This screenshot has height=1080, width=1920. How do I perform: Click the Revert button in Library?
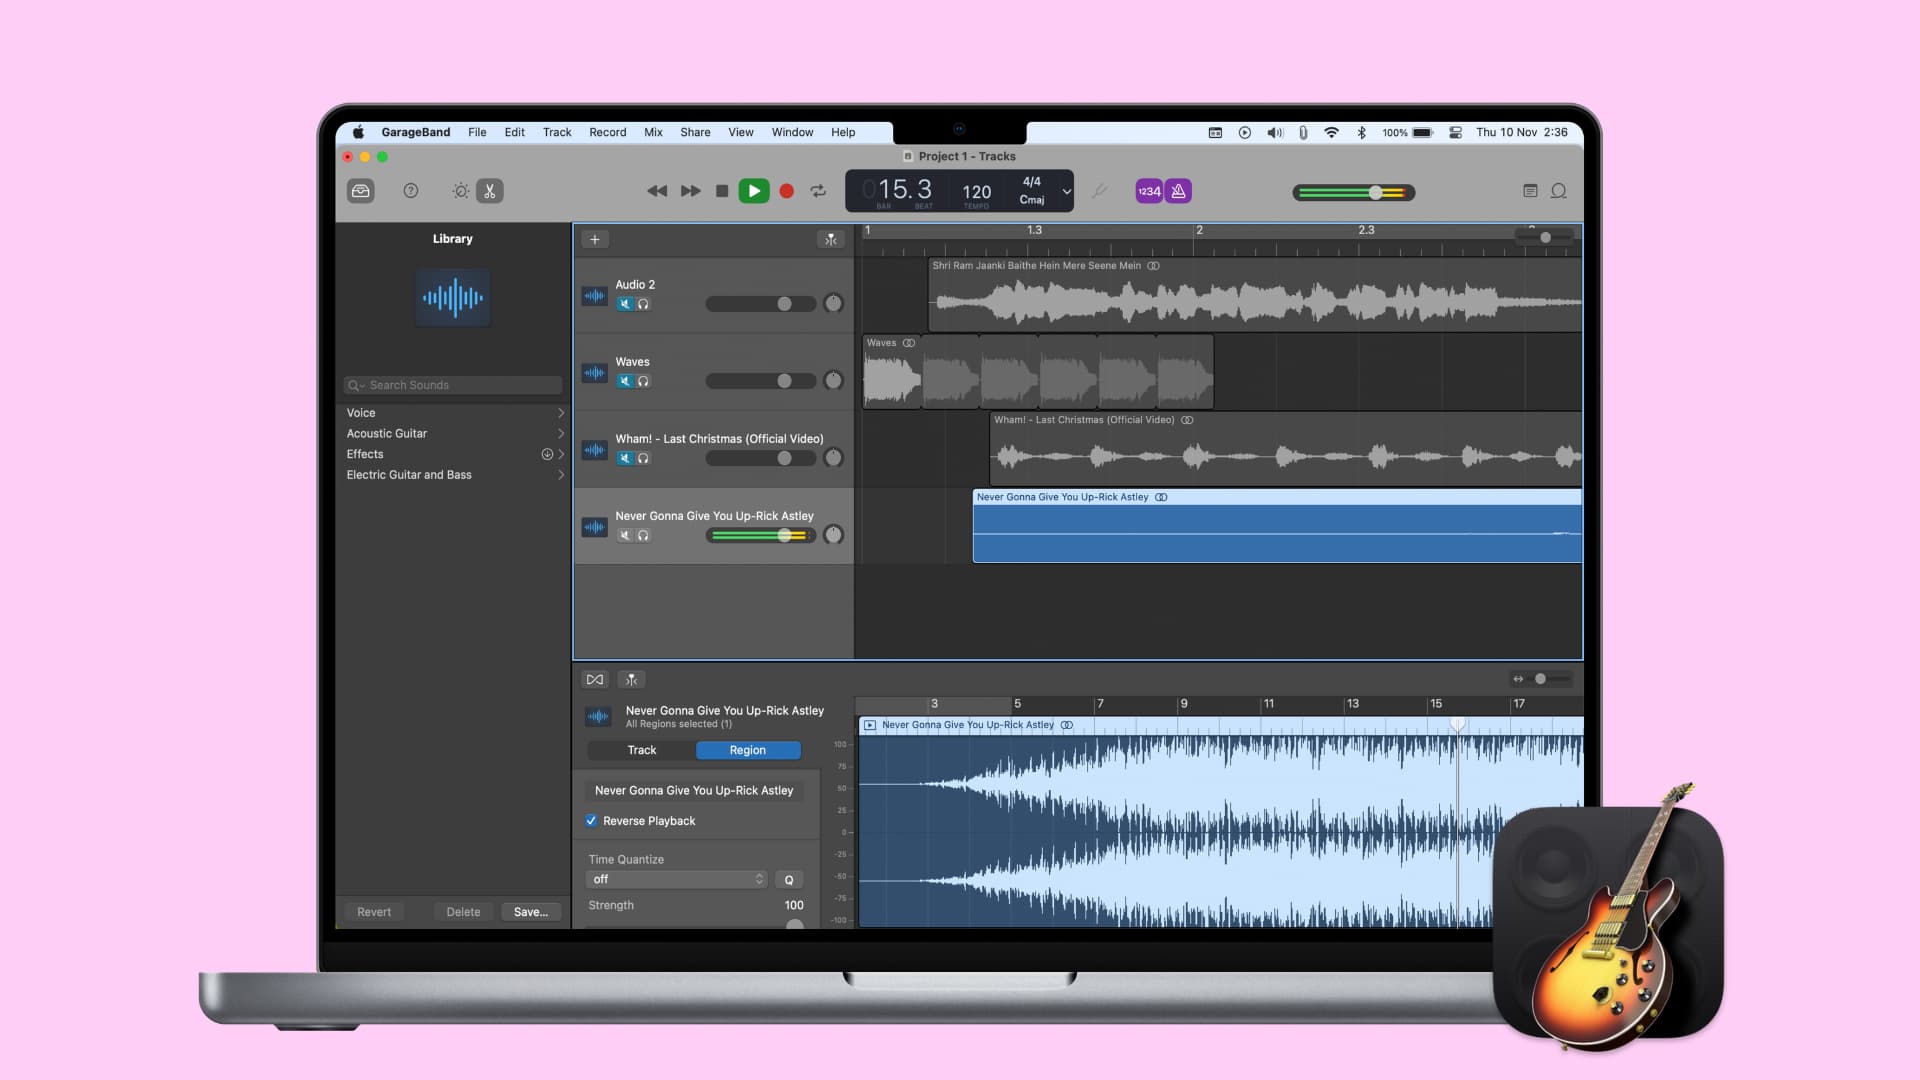point(374,912)
